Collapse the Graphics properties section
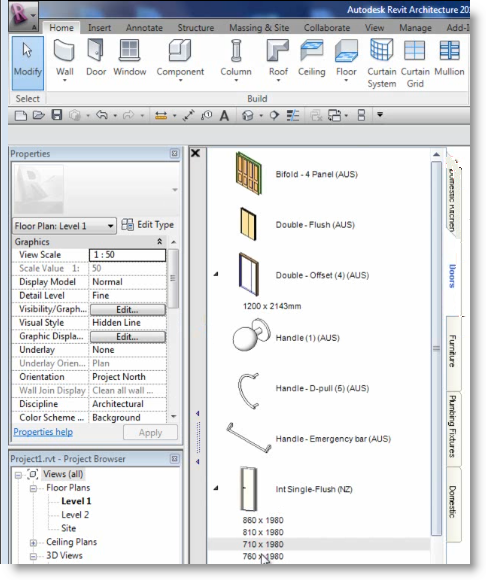This screenshot has height=580, width=486. click(x=159, y=242)
